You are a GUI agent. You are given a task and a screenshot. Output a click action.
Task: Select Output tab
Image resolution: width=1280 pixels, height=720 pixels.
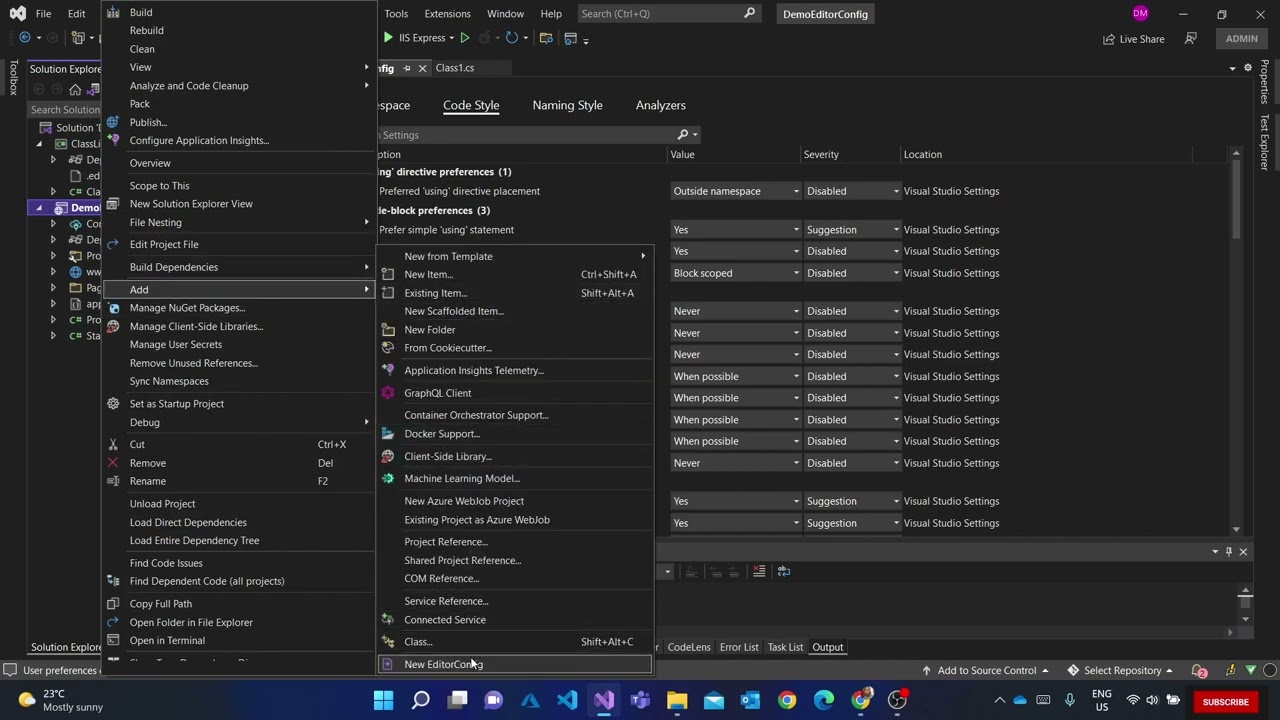tap(827, 647)
